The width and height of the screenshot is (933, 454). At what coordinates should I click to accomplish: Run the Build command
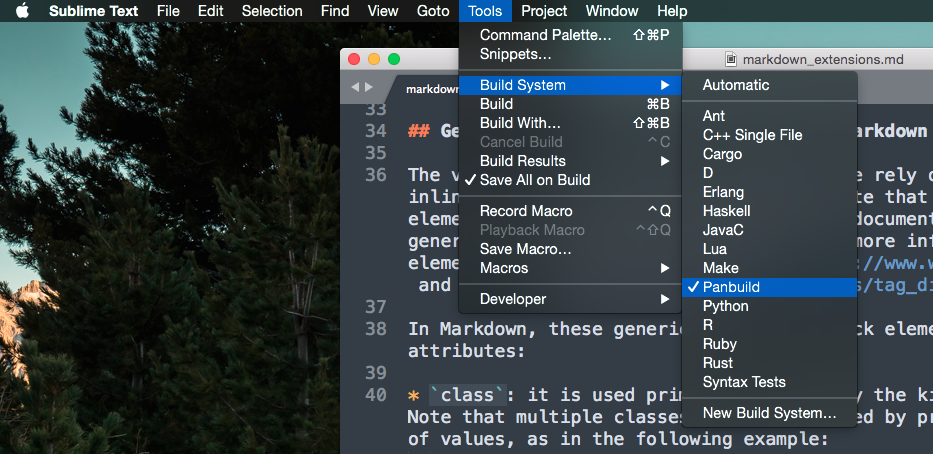tap(570, 104)
